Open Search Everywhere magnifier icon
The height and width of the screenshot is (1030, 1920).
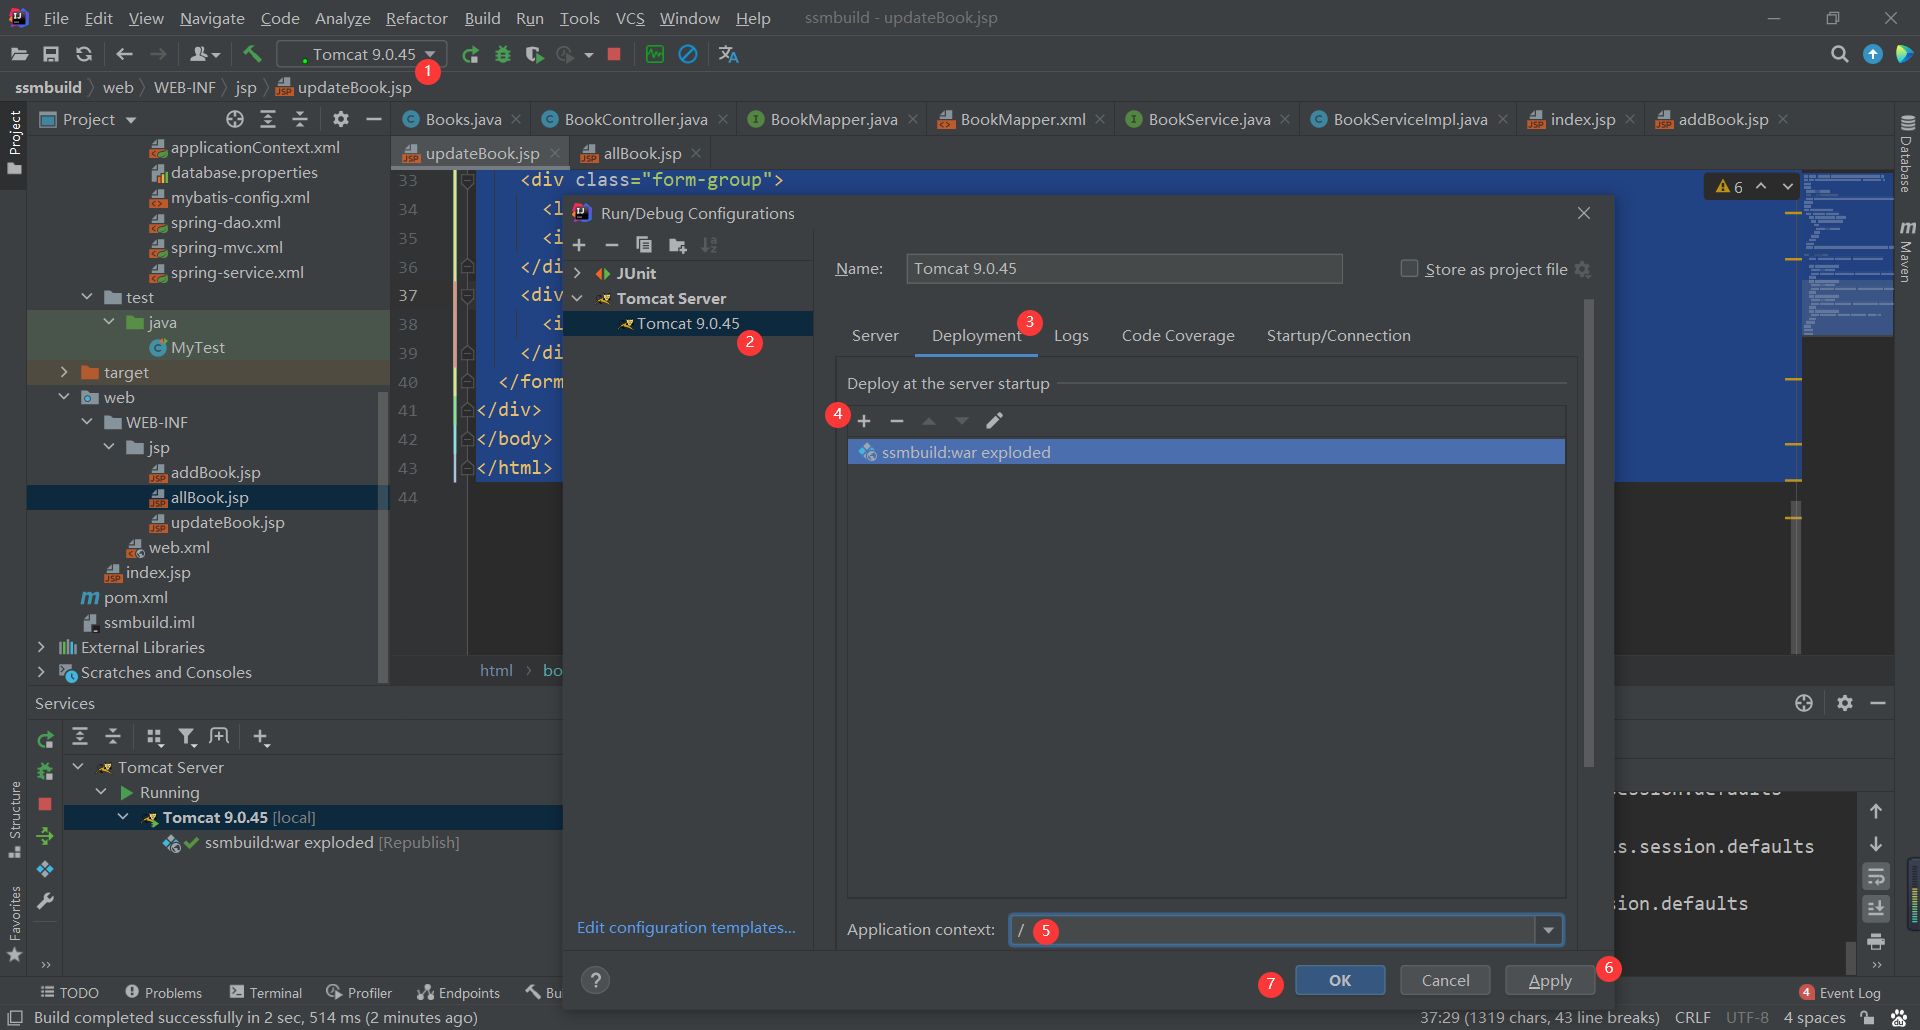(x=1839, y=54)
